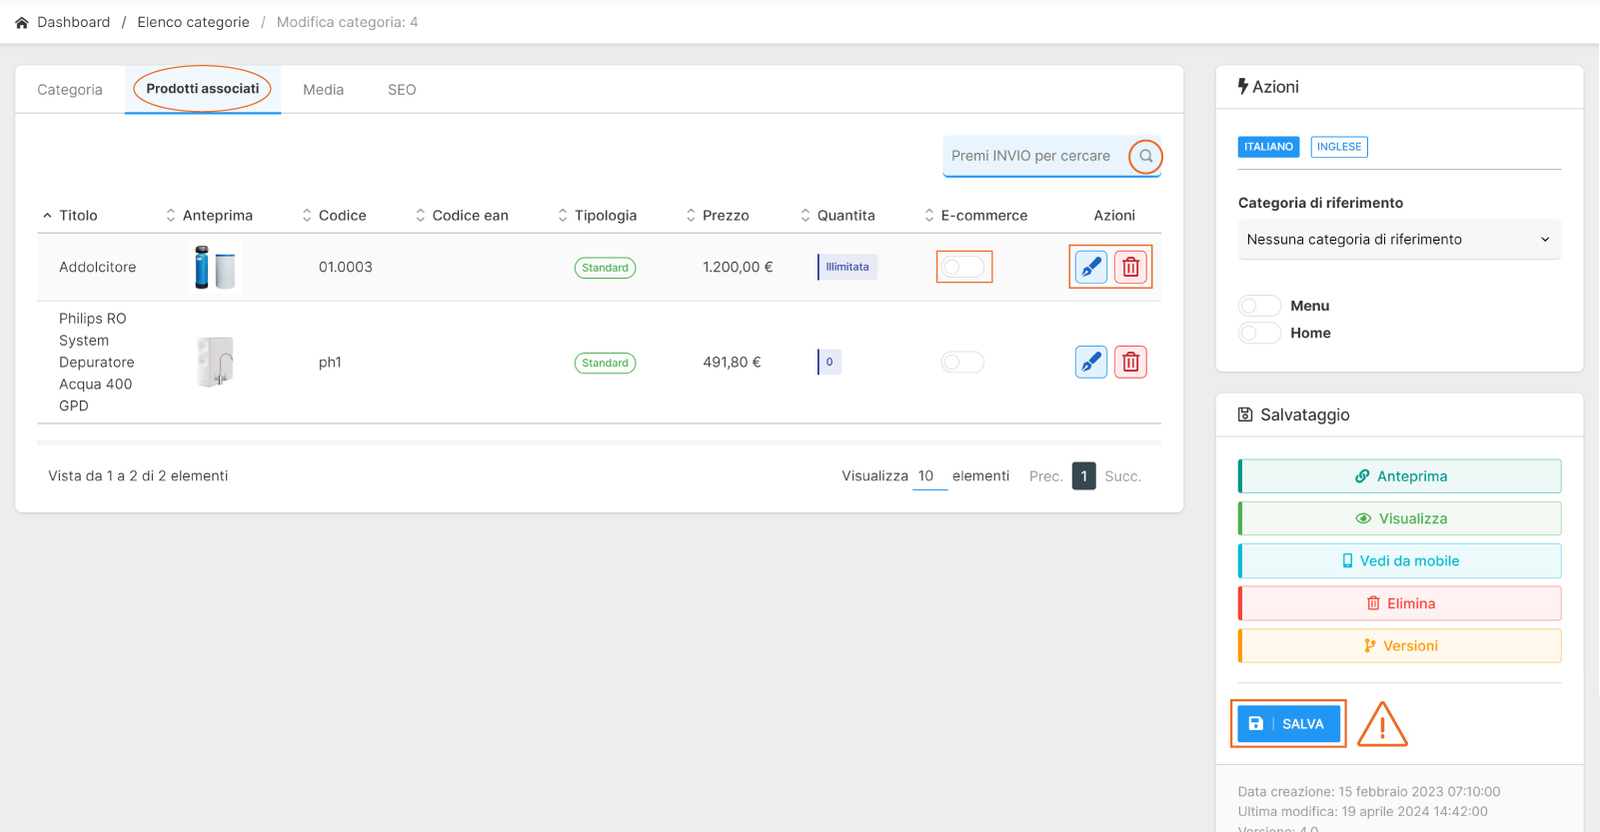Click the Elenco categorie breadcrumb link
Viewport: 1600px width, 832px height.
(193, 22)
